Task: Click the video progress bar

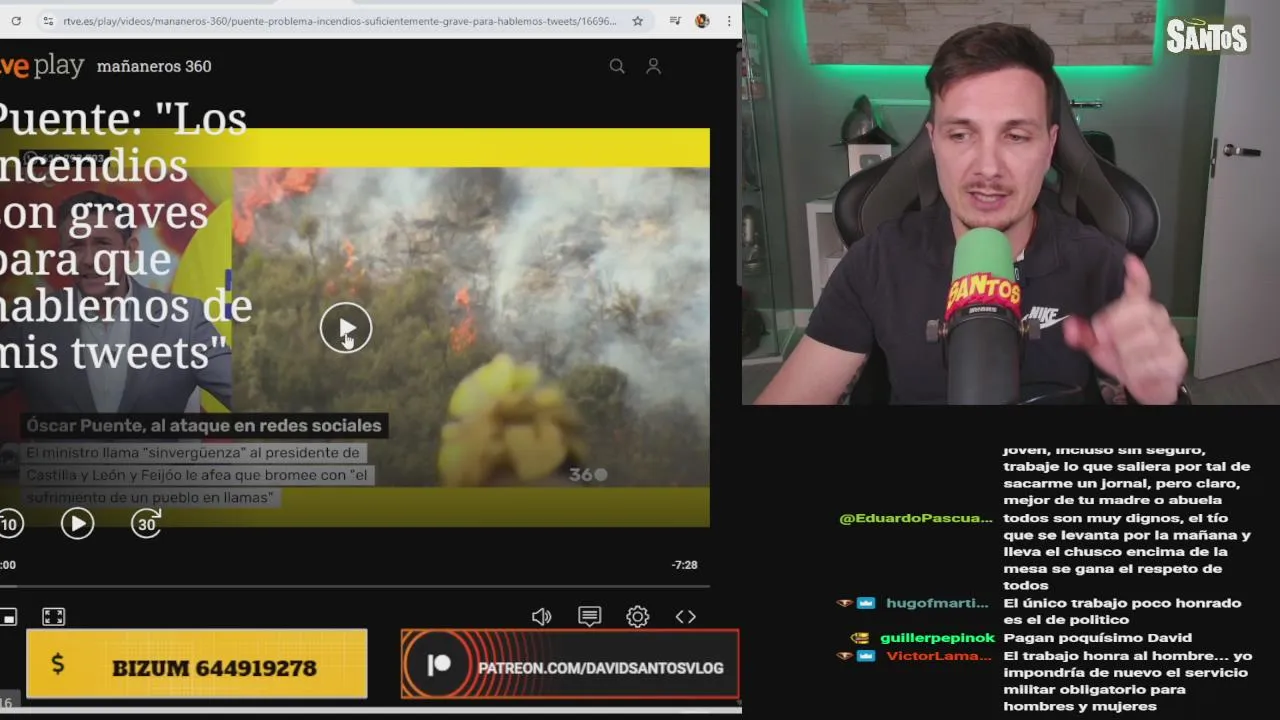Action: click(355, 586)
